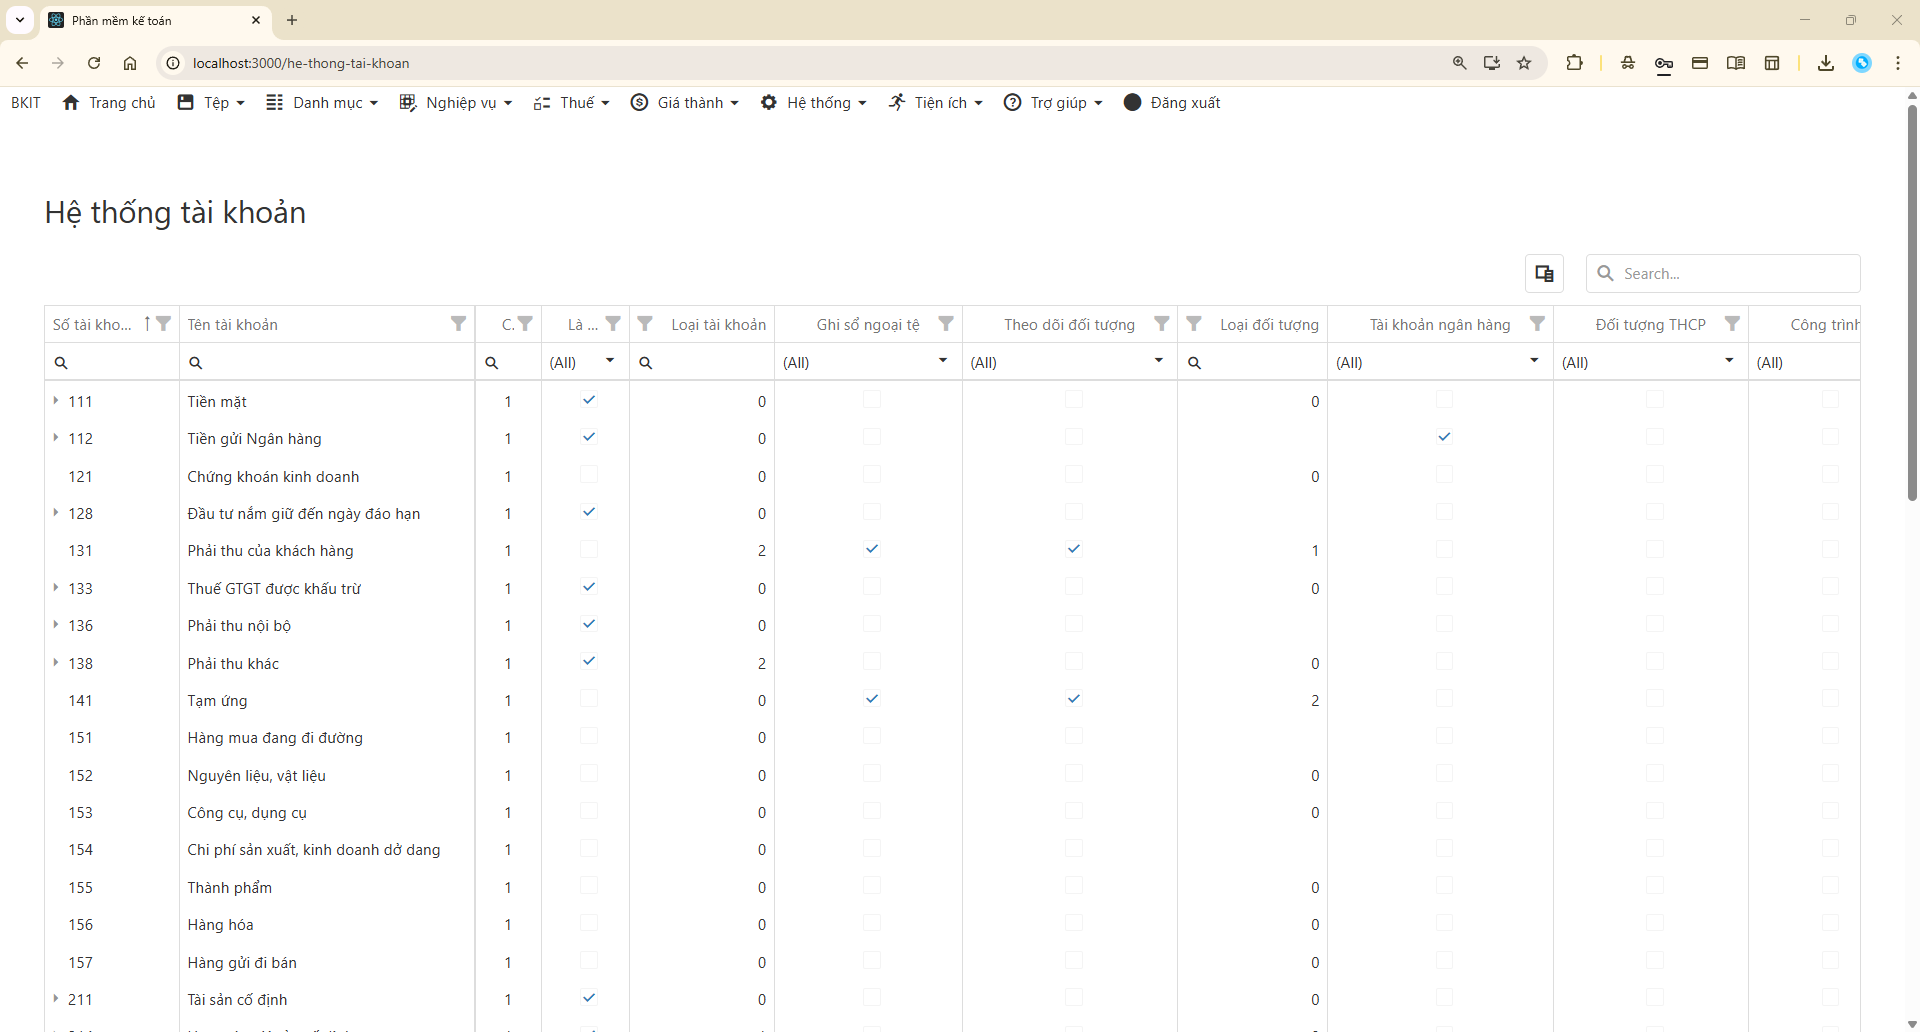This screenshot has height=1032, width=1920.
Task: Click filter icon on Theo dõi đối tượng column
Action: (x=1161, y=323)
